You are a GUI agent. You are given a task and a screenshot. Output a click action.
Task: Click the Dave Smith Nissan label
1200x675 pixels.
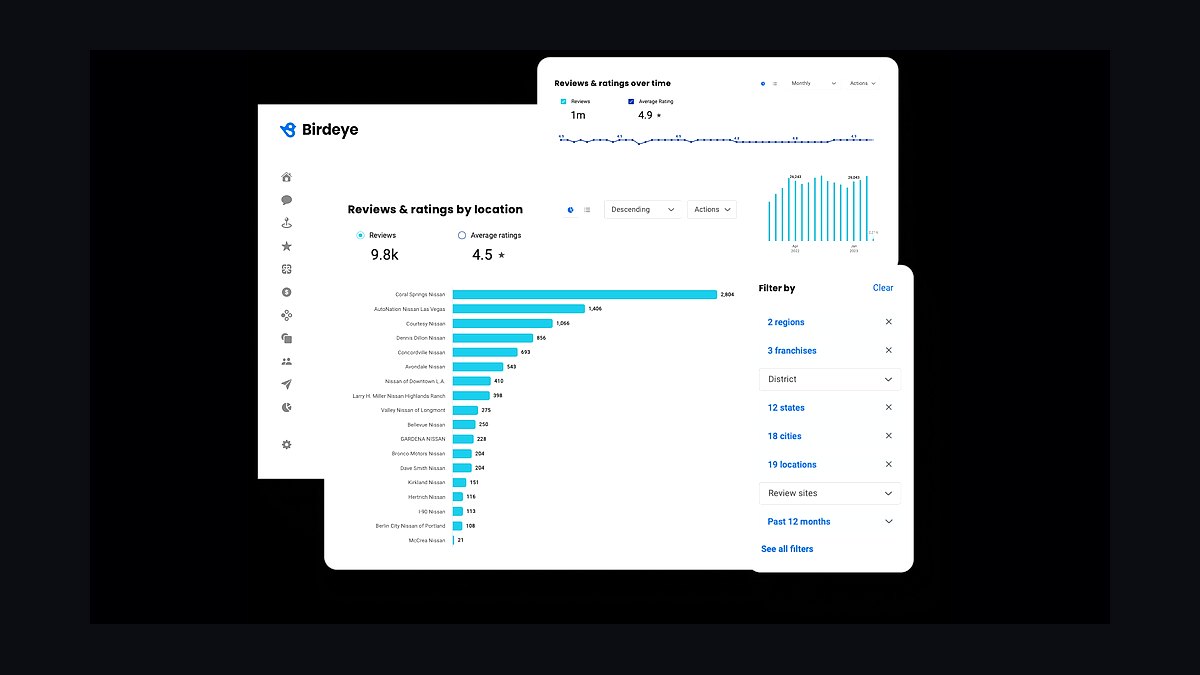tap(424, 468)
